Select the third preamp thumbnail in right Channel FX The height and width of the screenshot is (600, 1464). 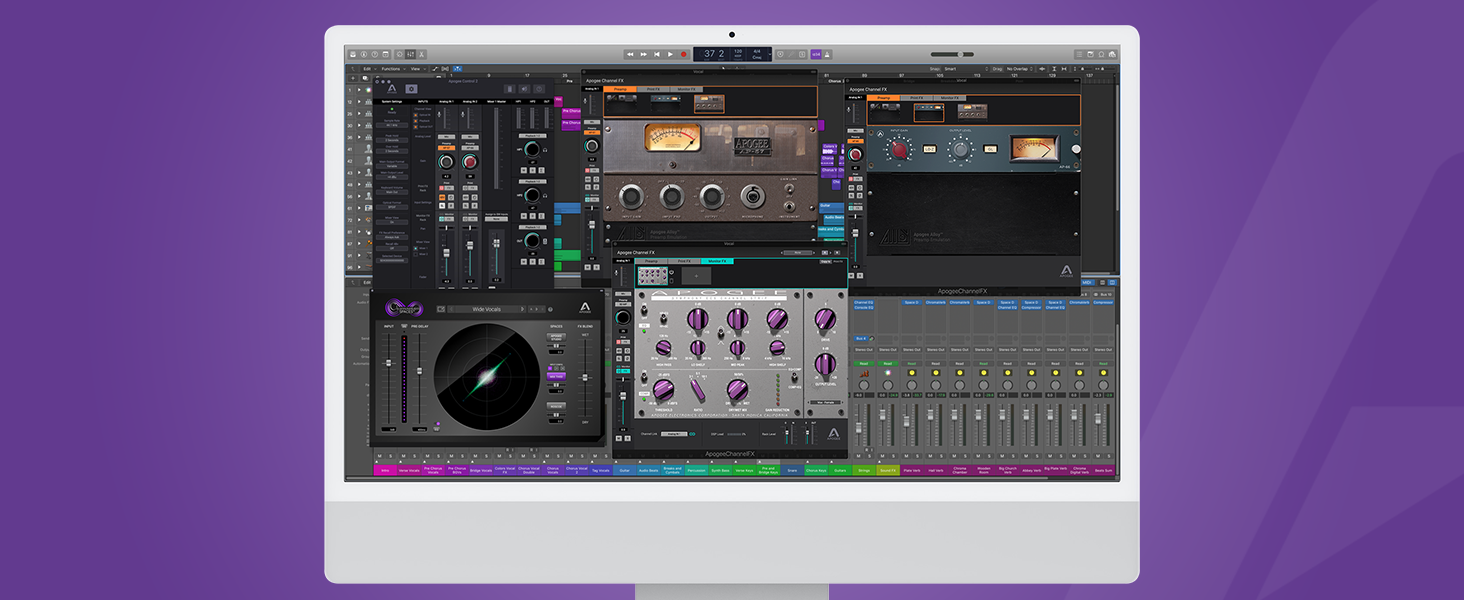pos(972,111)
